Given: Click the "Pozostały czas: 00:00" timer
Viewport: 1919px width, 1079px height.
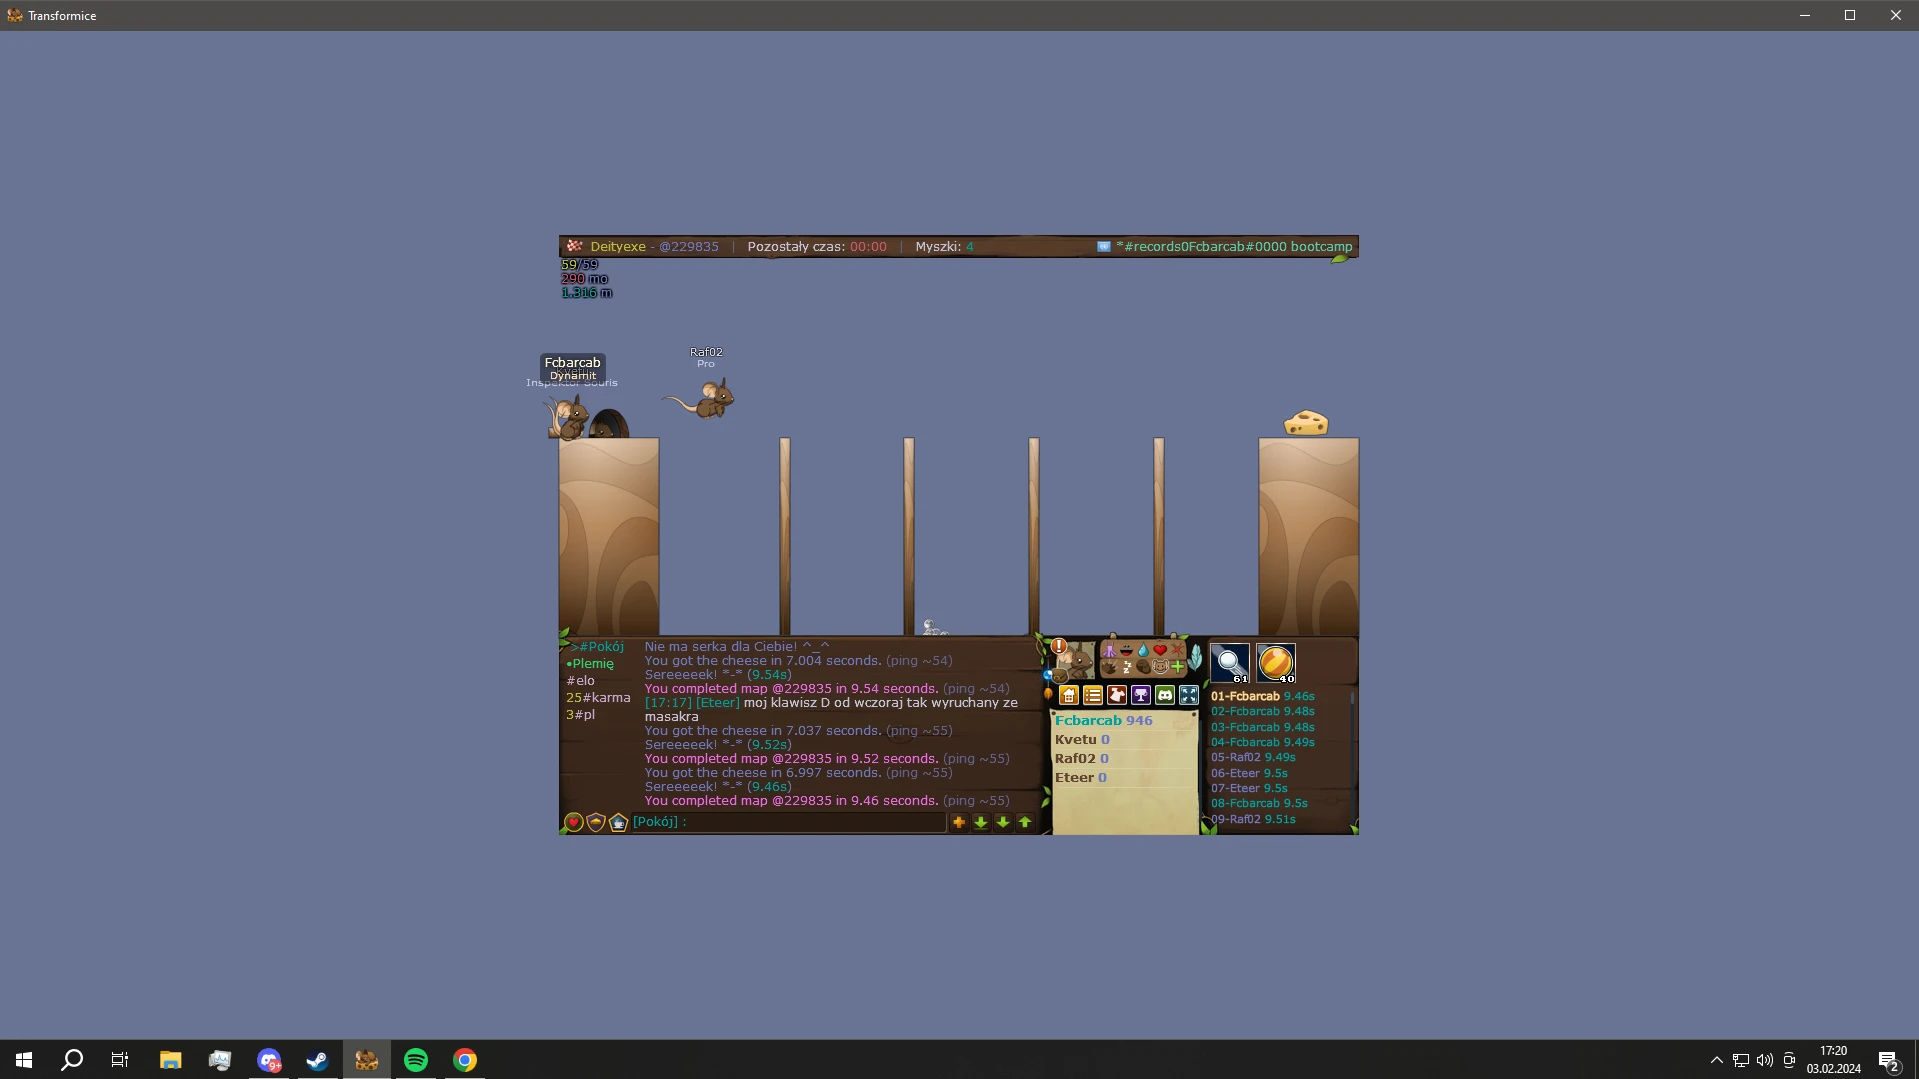Looking at the screenshot, I should click(x=817, y=246).
